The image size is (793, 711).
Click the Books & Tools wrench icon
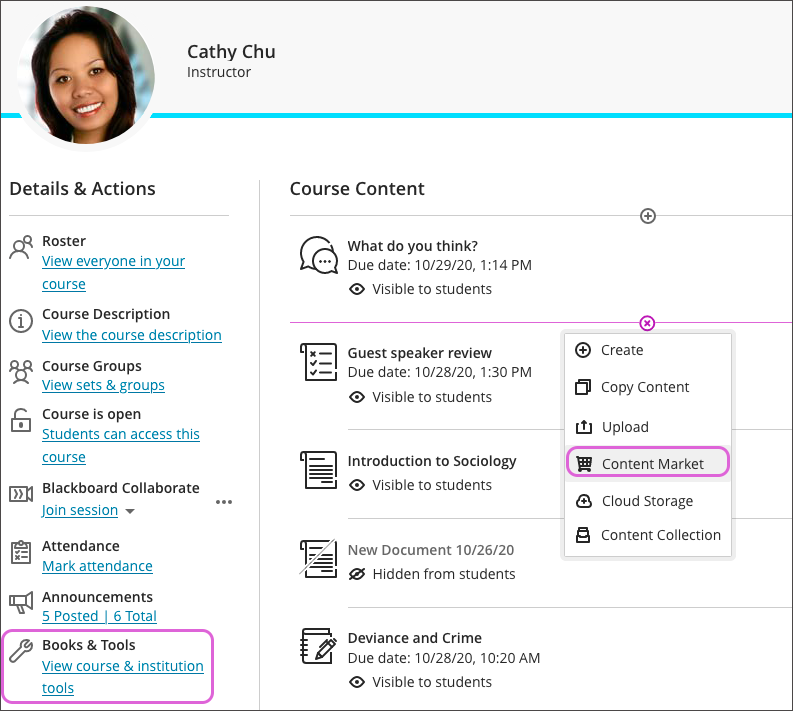(x=21, y=650)
